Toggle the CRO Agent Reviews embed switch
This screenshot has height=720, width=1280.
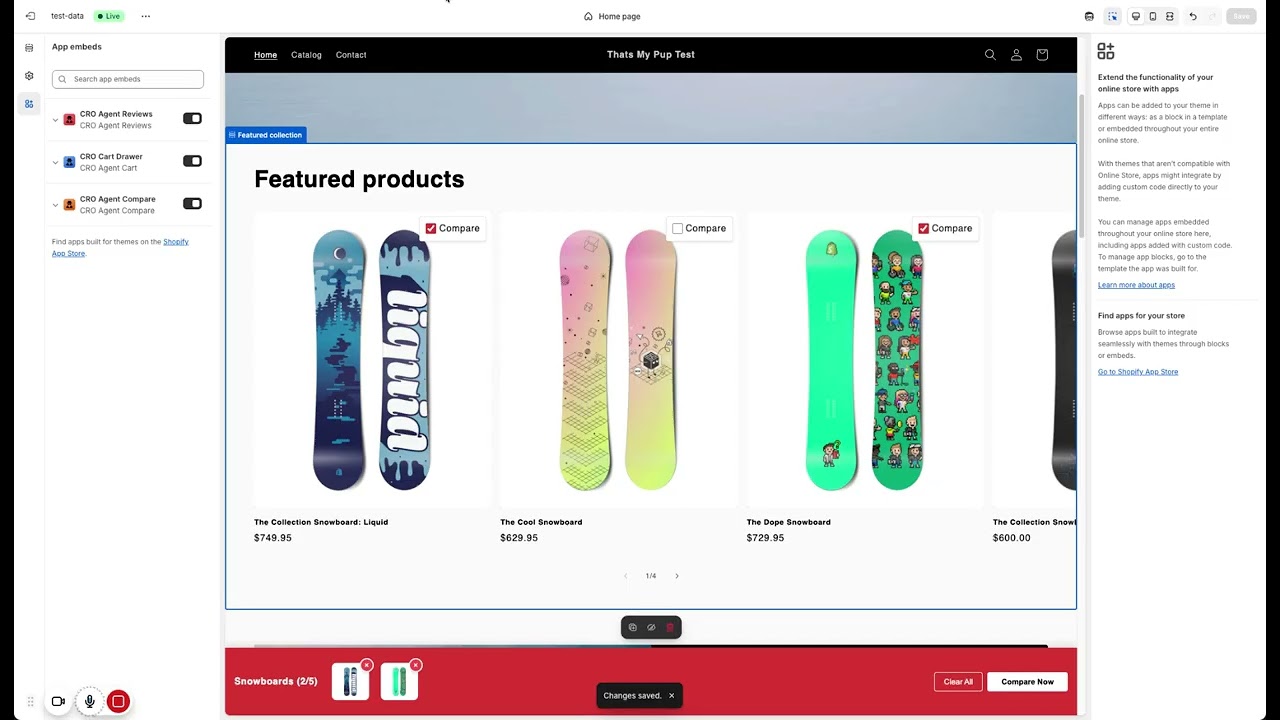click(x=192, y=118)
